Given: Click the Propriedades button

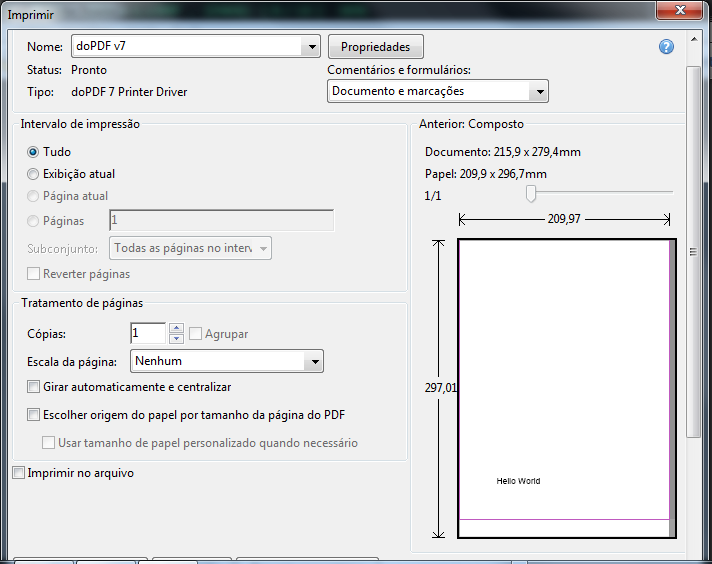Looking at the screenshot, I should click(x=376, y=47).
